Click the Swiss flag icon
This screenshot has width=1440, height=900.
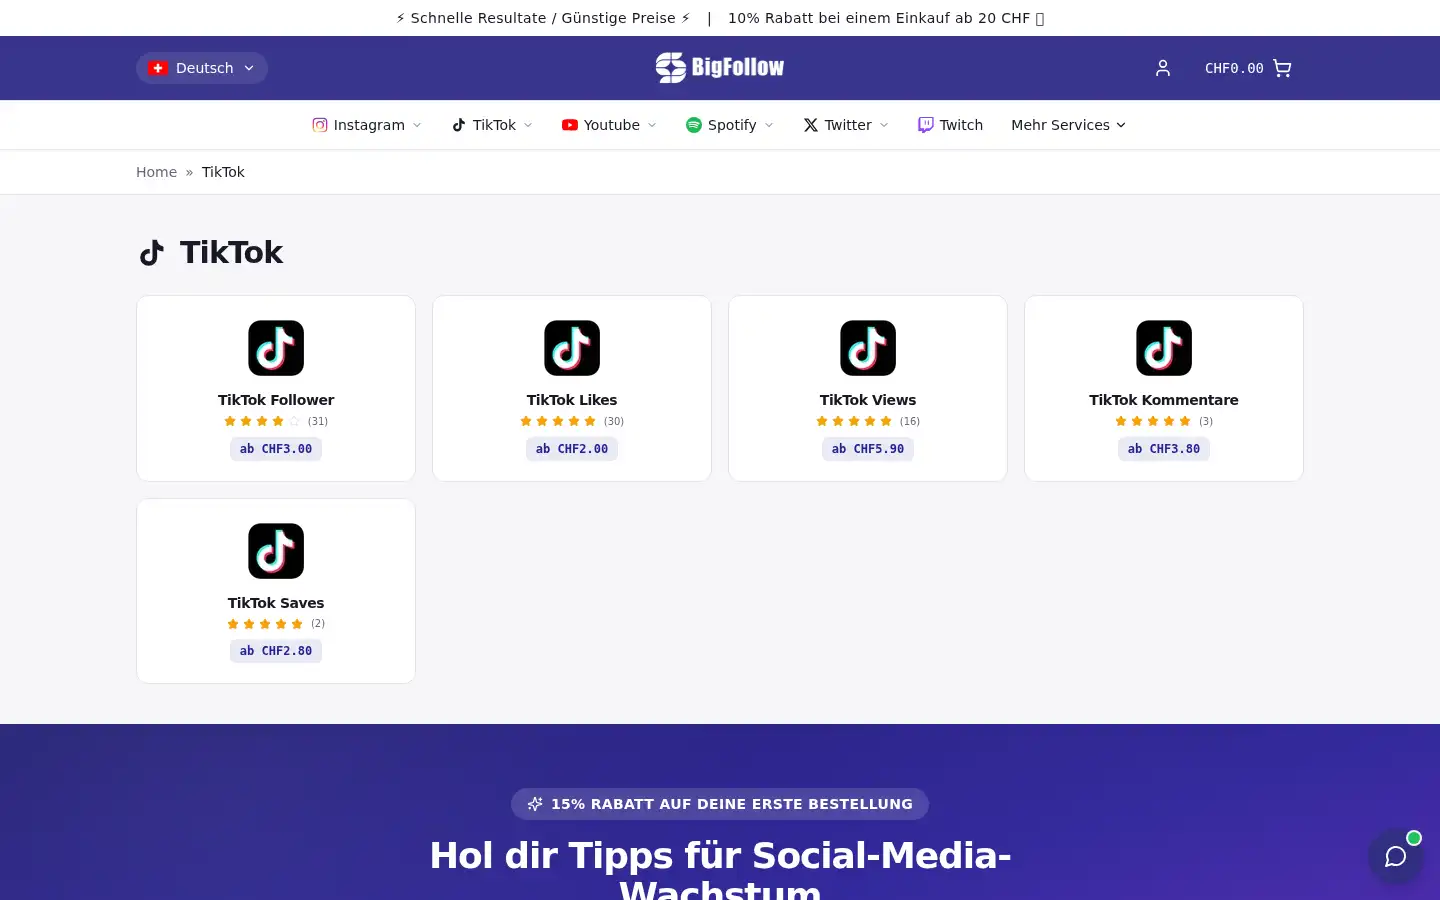[x=158, y=68]
